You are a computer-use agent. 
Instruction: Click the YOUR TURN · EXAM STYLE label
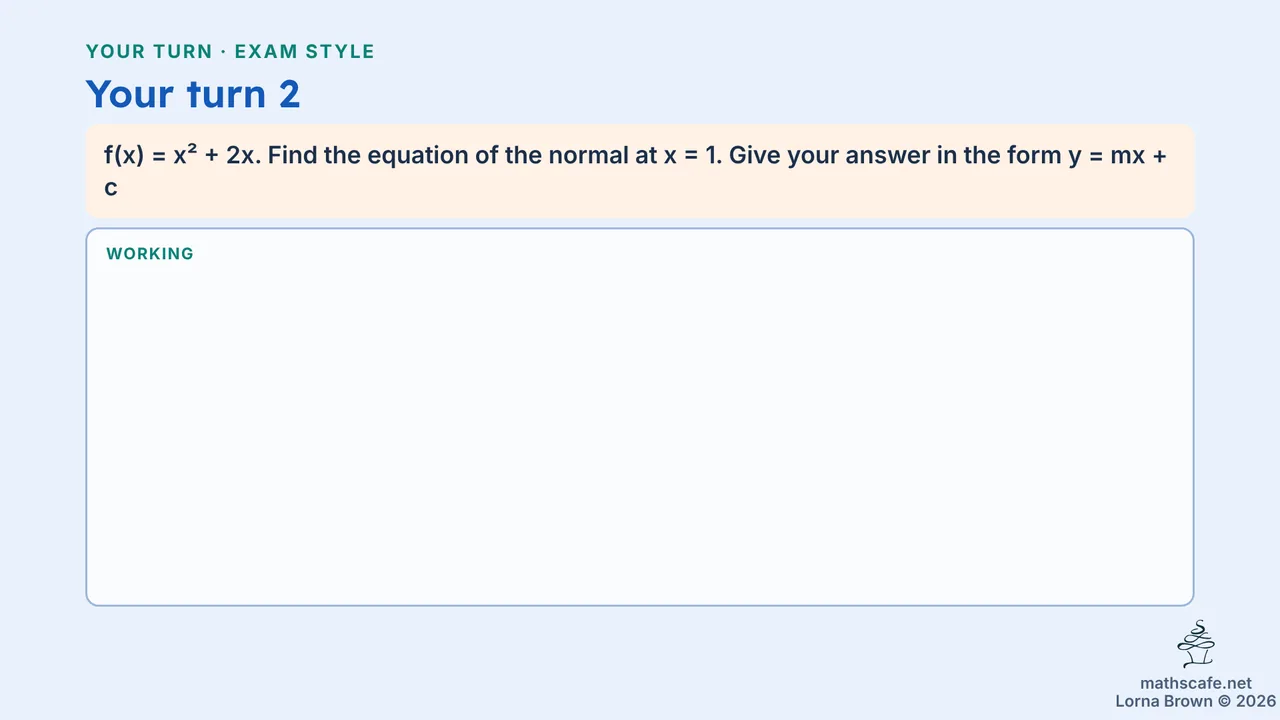click(x=230, y=52)
